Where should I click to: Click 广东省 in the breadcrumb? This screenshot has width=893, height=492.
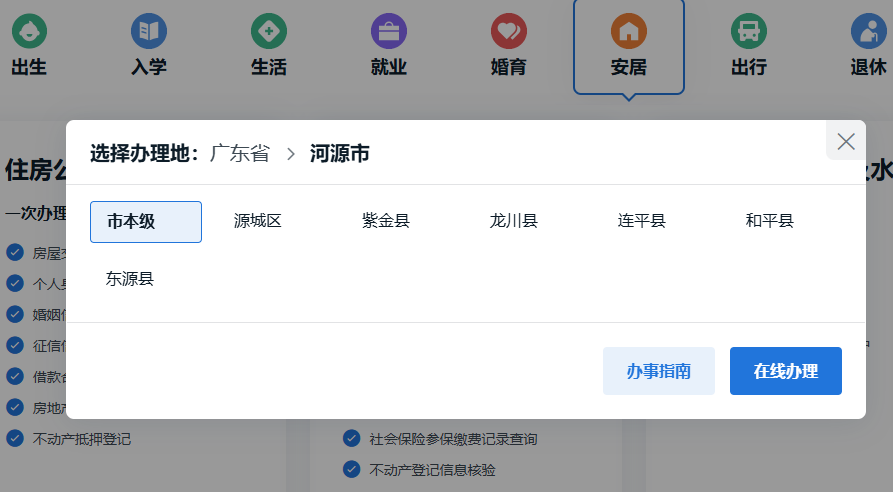point(240,154)
